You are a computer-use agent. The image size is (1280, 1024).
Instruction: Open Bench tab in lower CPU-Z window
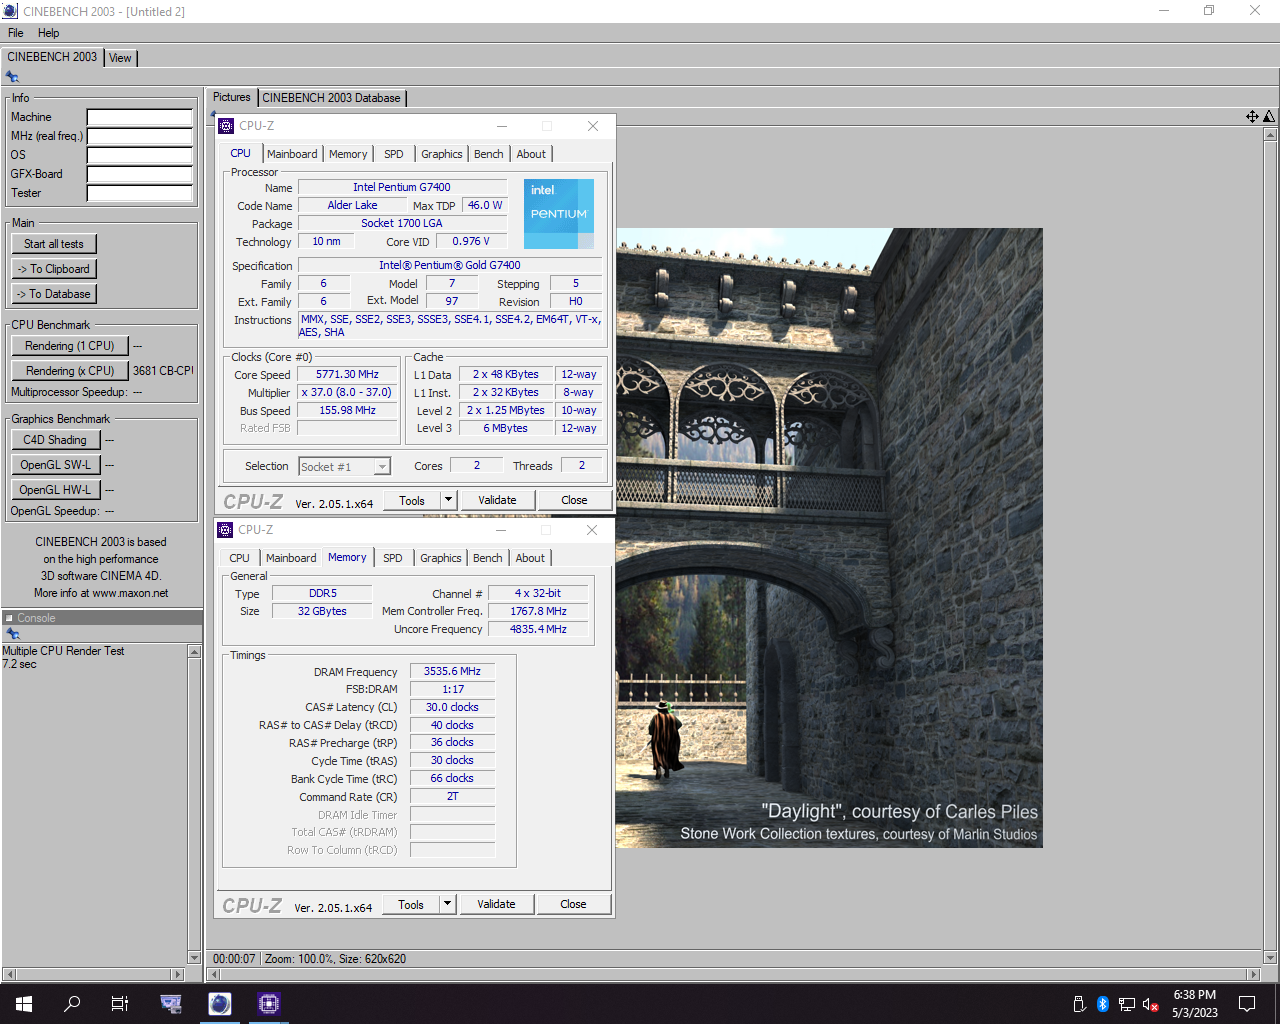487,558
